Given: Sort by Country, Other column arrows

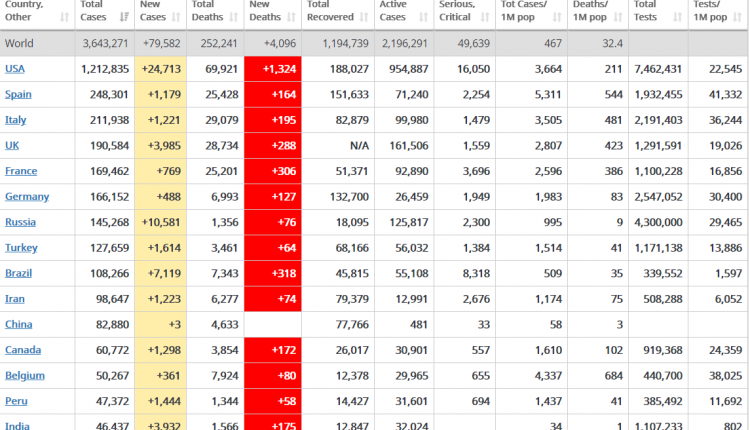Looking at the screenshot, I should pos(65,17).
